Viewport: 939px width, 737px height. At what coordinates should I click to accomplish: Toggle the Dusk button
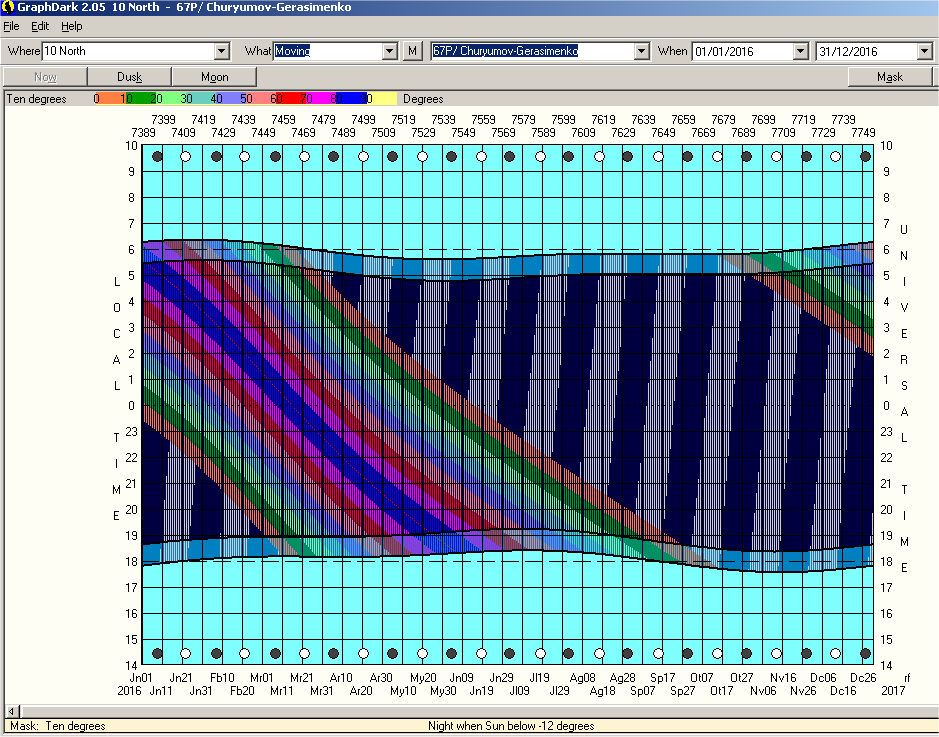point(130,77)
